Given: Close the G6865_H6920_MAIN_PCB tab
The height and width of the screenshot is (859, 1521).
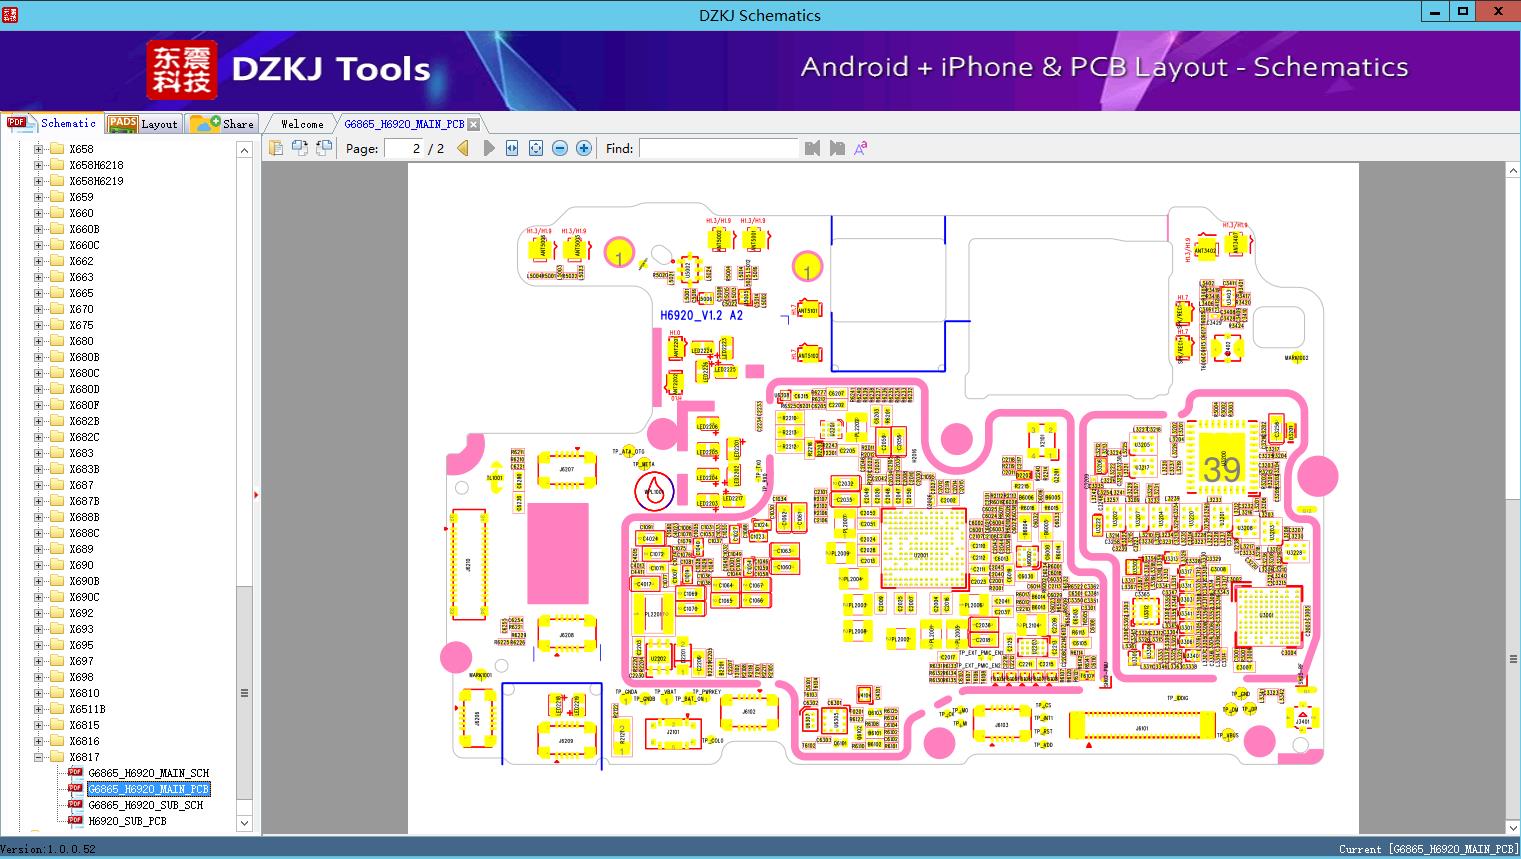Looking at the screenshot, I should tap(474, 124).
